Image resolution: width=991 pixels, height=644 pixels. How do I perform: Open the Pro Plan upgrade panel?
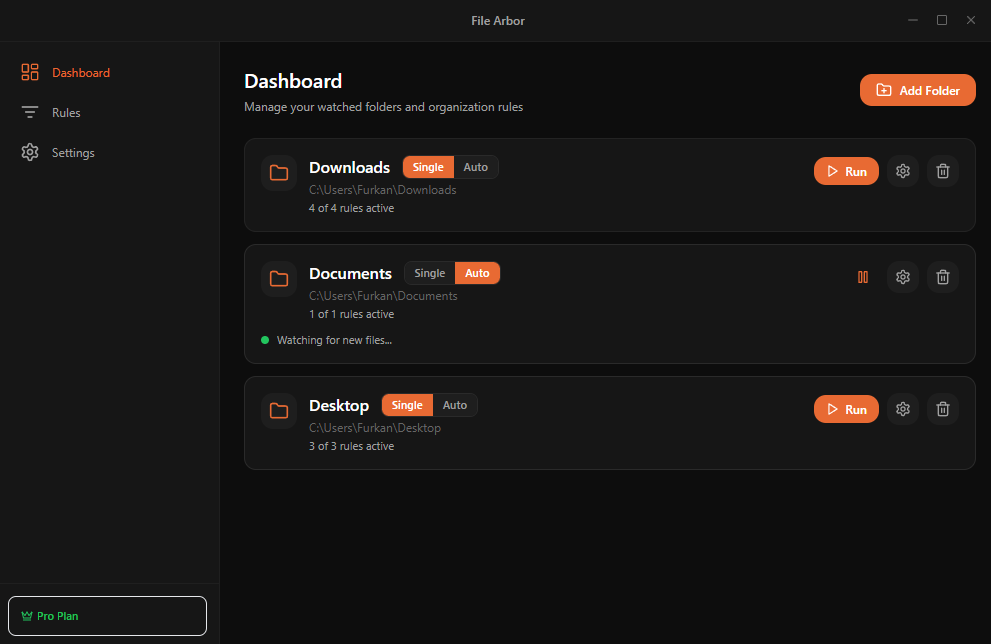coord(107,616)
